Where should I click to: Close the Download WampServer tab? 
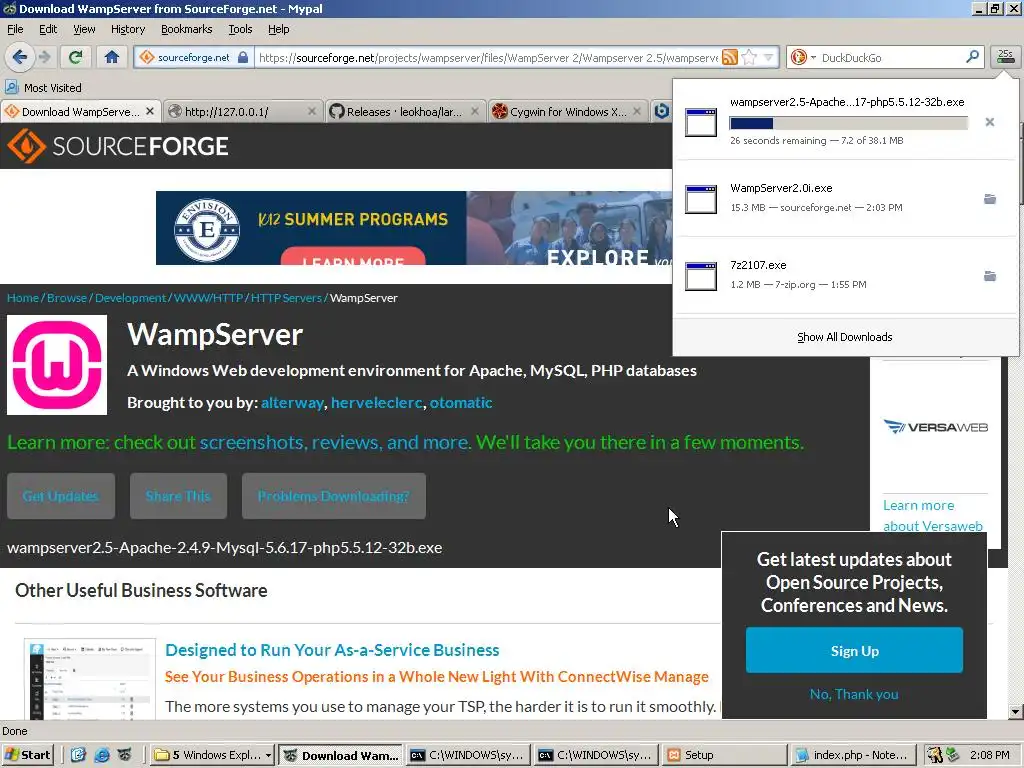coord(150,111)
